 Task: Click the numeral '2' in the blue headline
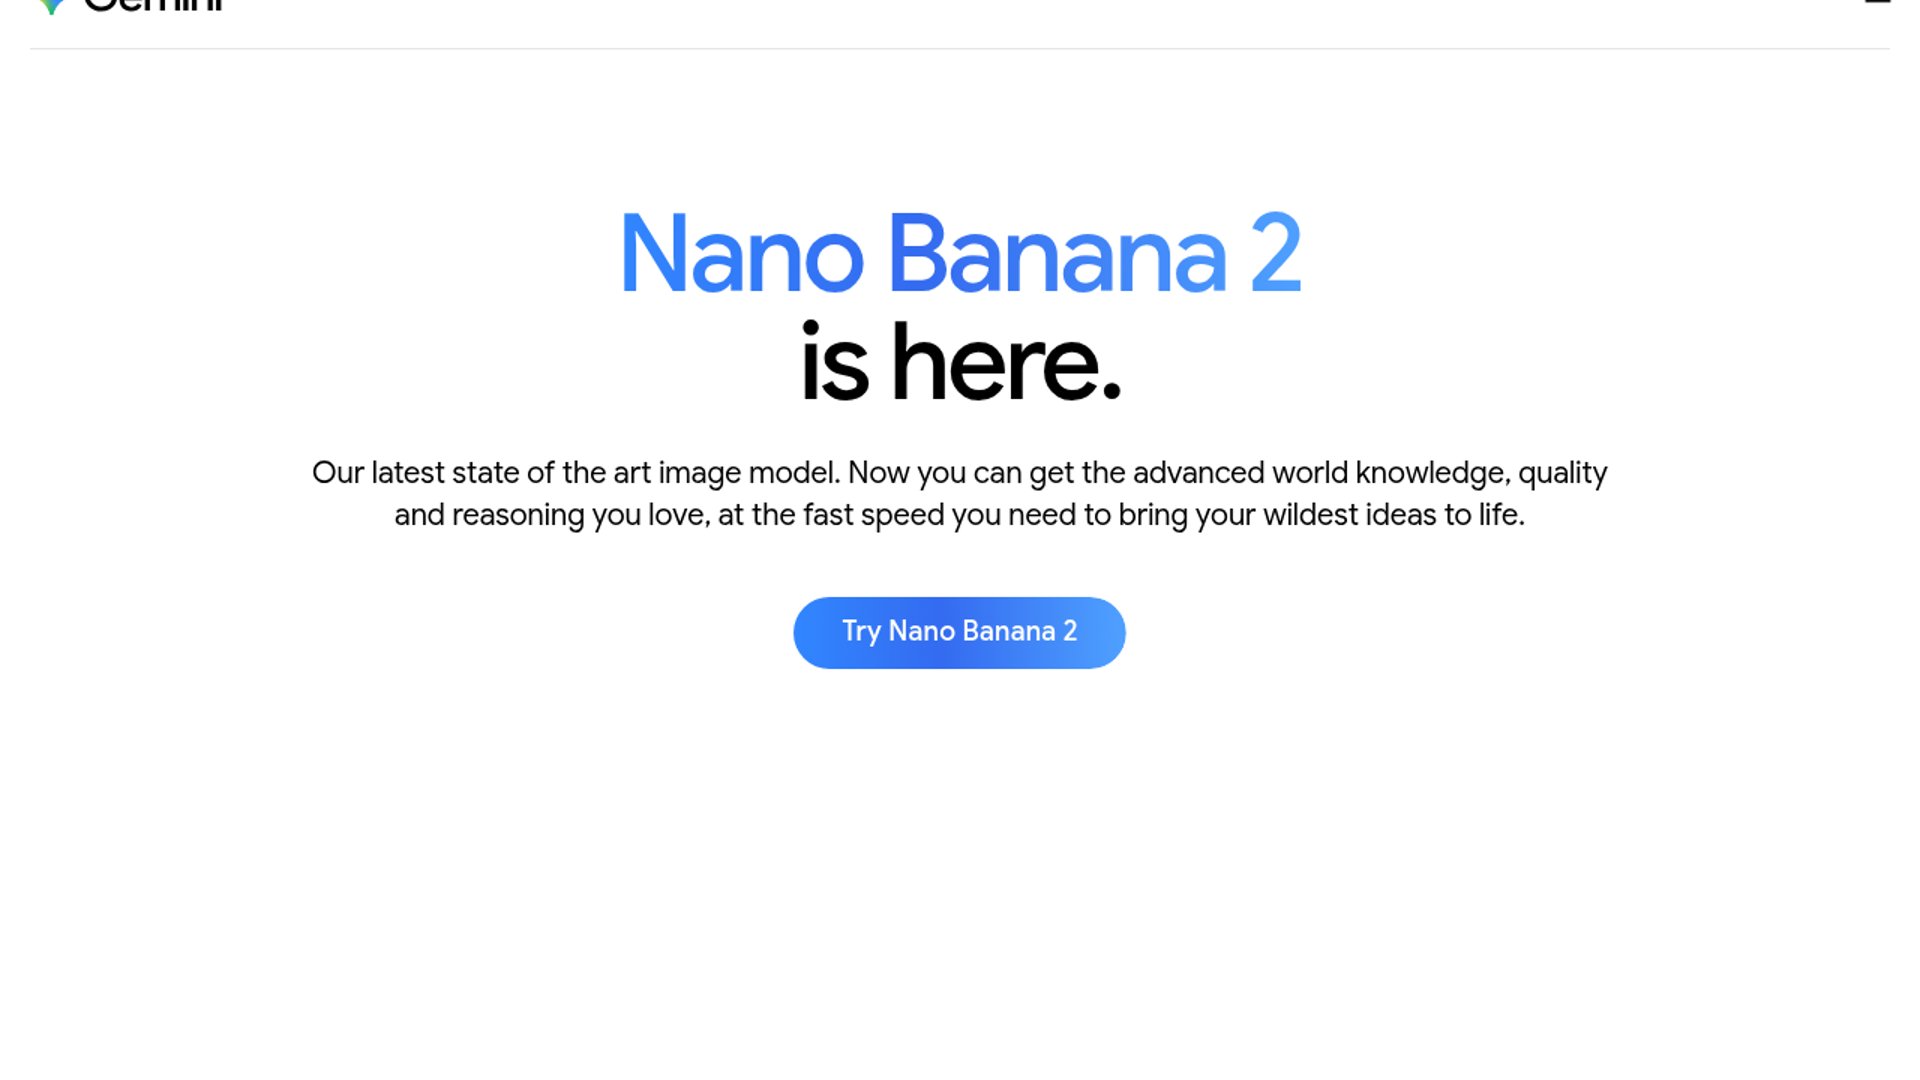pyautogui.click(x=1276, y=253)
